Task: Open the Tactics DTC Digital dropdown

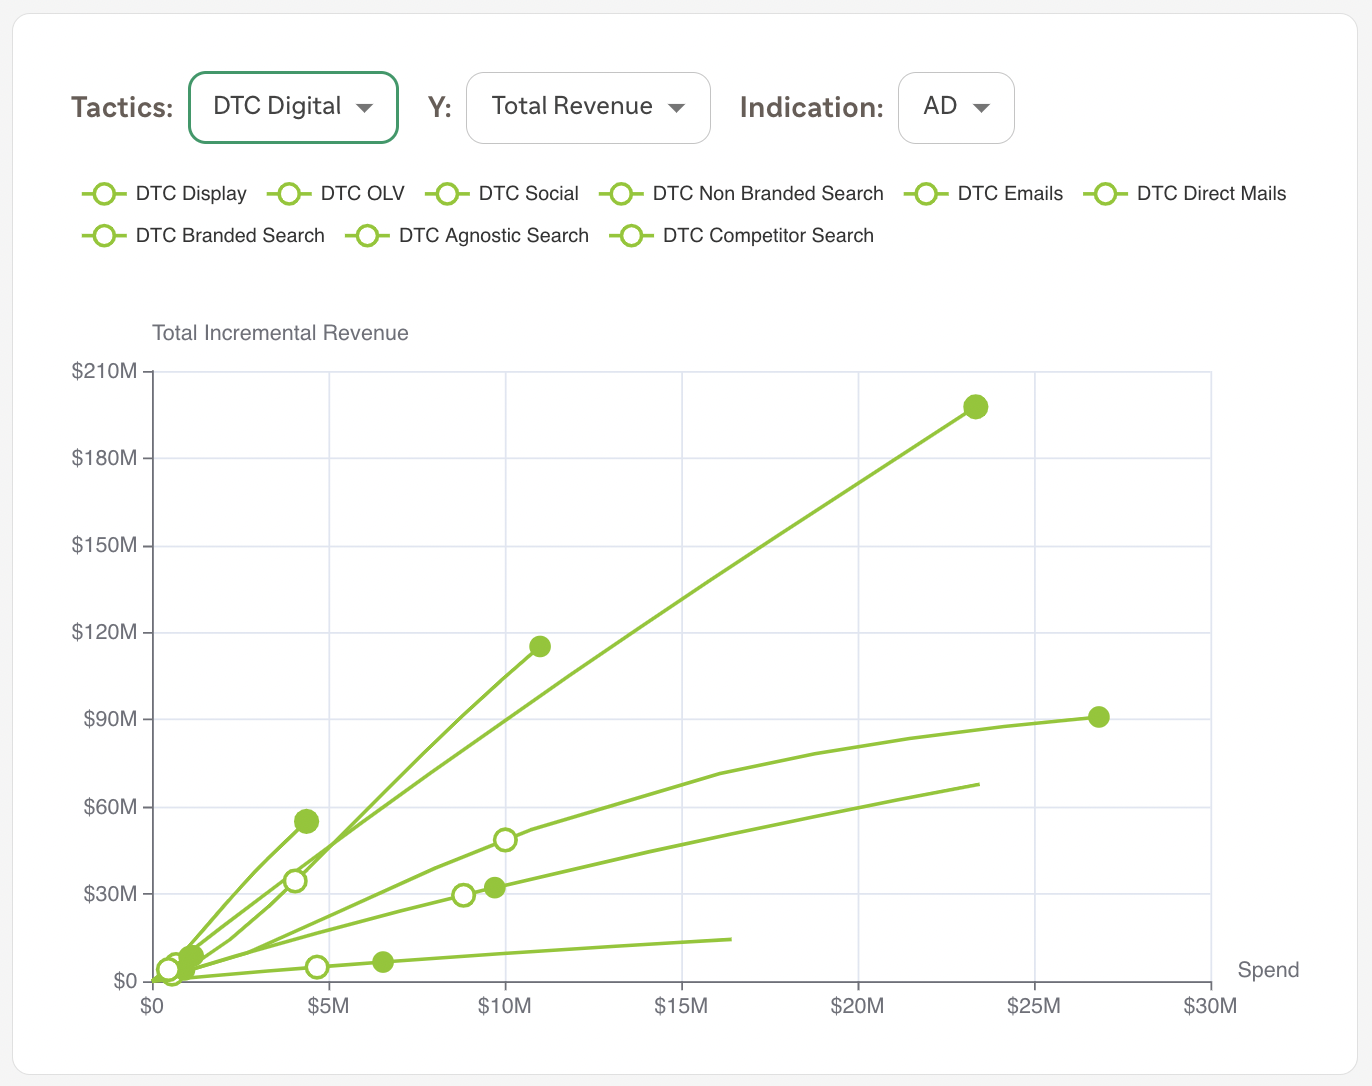Action: click(293, 107)
